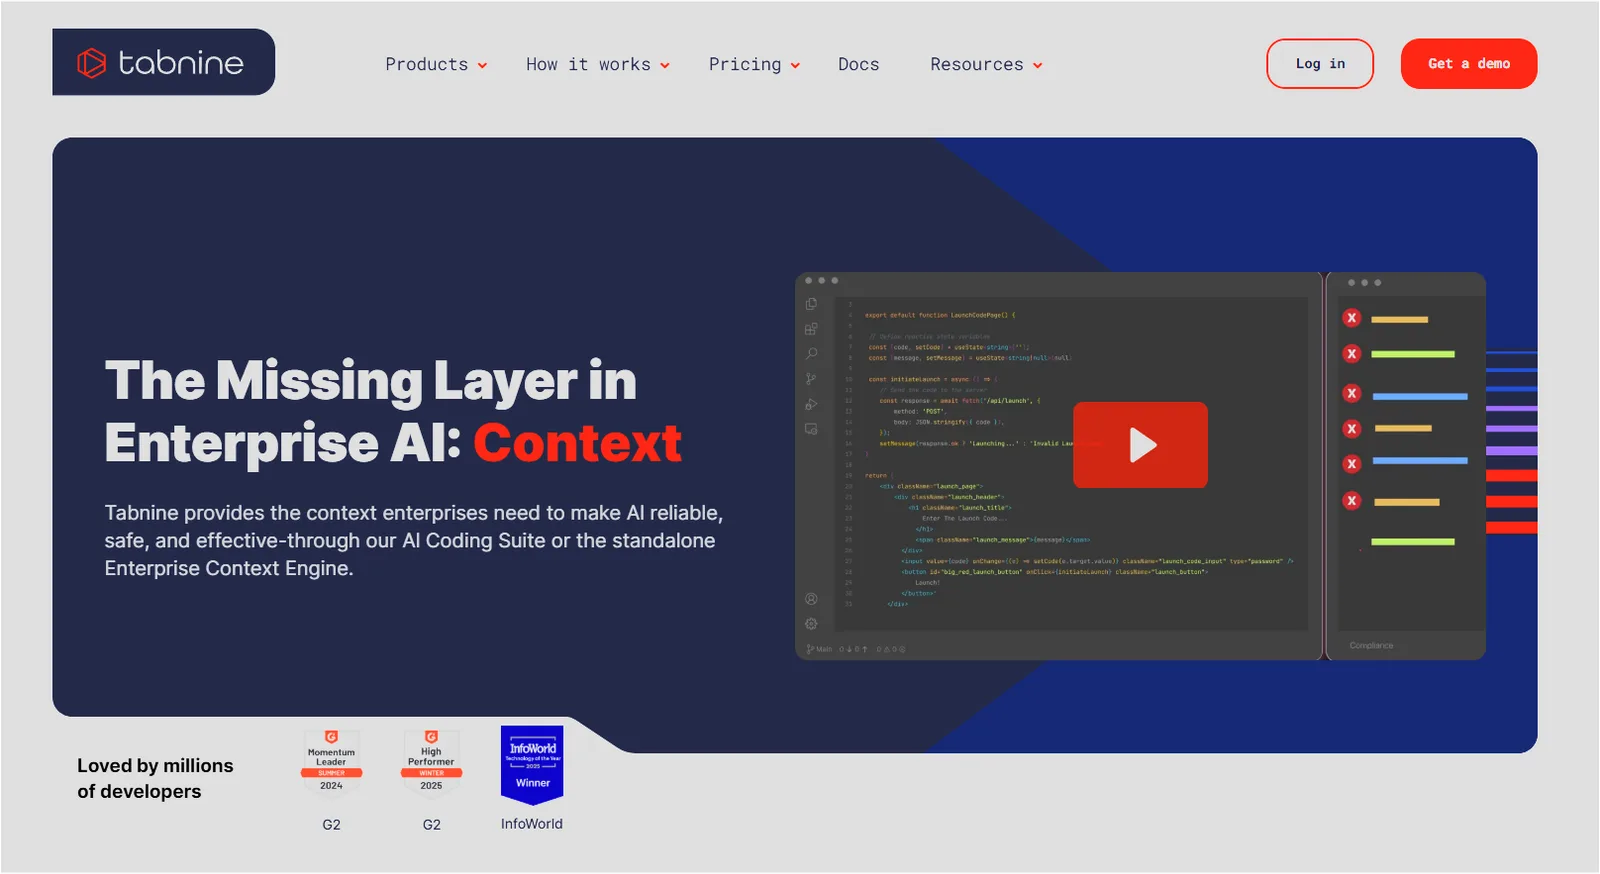Click the search magnifier icon in the editor mockup
Image resolution: width=1600 pixels, height=874 pixels.
(x=811, y=354)
